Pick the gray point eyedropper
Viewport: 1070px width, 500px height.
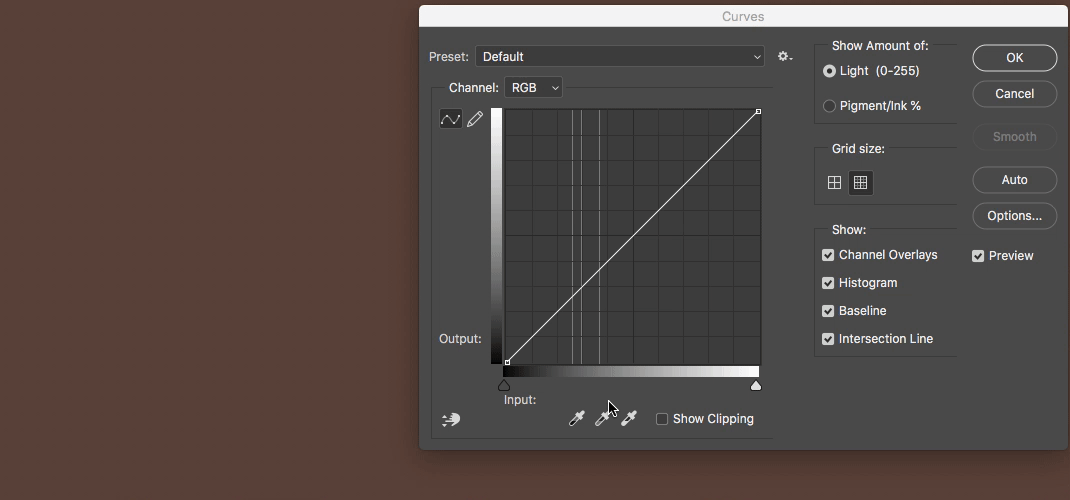(x=602, y=419)
